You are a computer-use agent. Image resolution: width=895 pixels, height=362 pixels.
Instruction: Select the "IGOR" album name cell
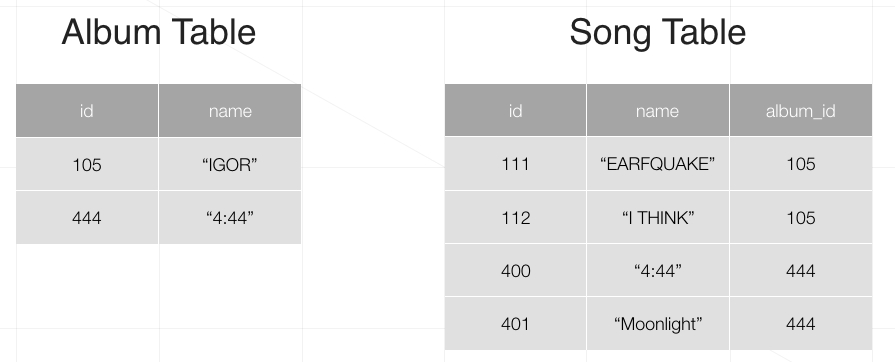point(230,164)
